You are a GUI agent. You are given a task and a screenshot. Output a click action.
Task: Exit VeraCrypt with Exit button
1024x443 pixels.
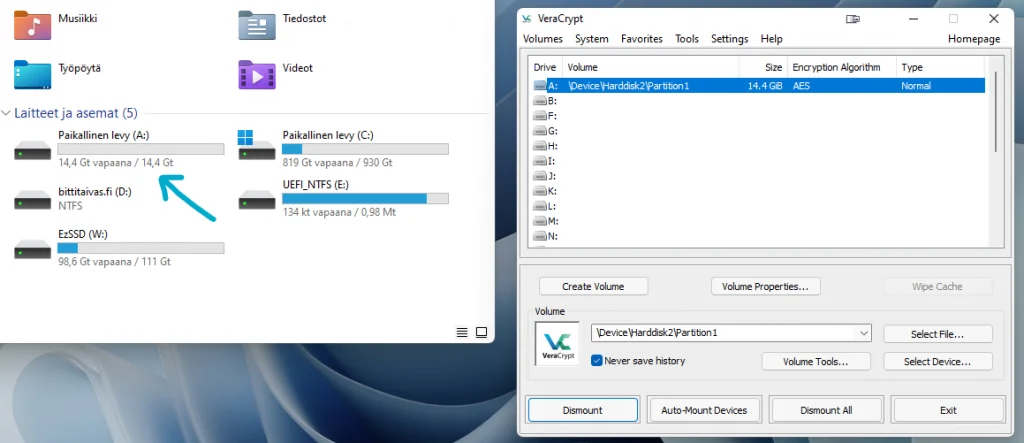point(948,410)
